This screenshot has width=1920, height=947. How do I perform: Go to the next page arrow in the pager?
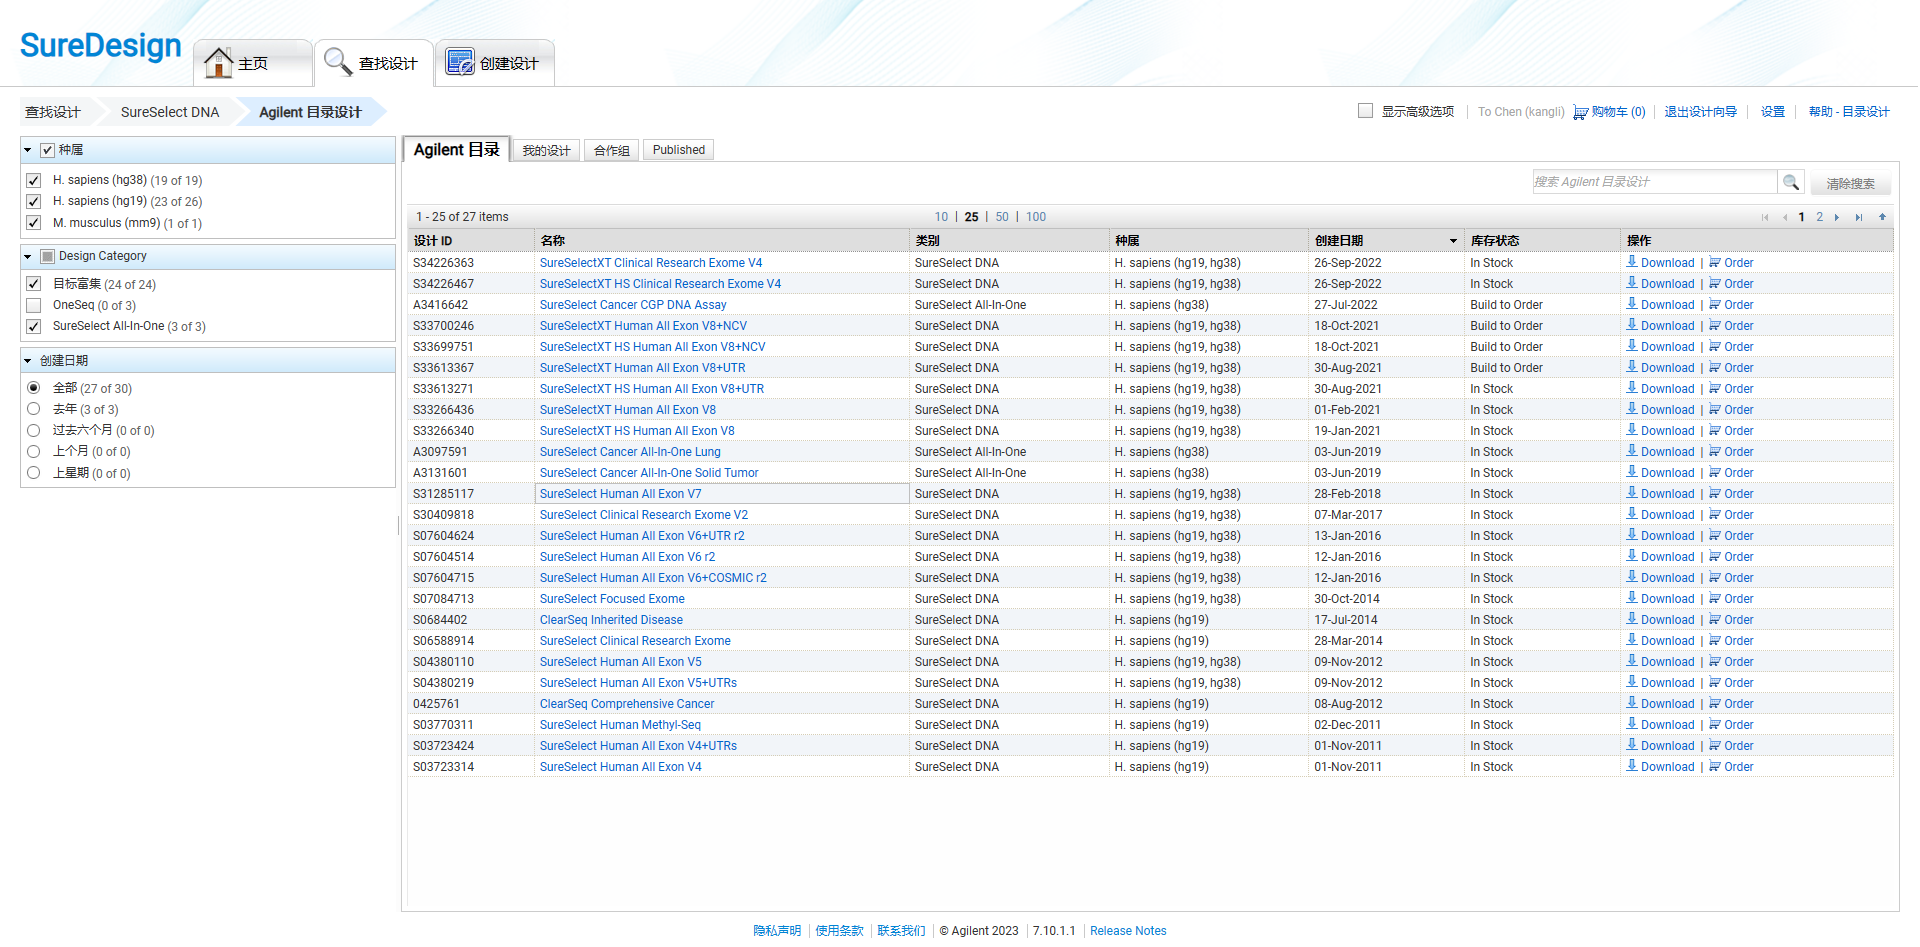pos(1837,217)
